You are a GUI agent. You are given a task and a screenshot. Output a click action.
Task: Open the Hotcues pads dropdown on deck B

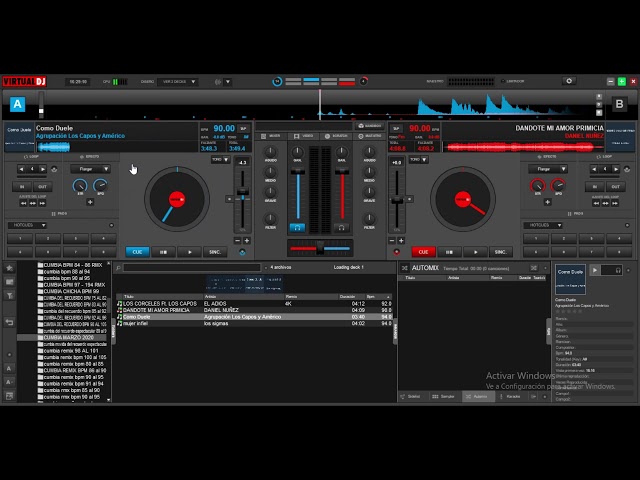coord(543,225)
